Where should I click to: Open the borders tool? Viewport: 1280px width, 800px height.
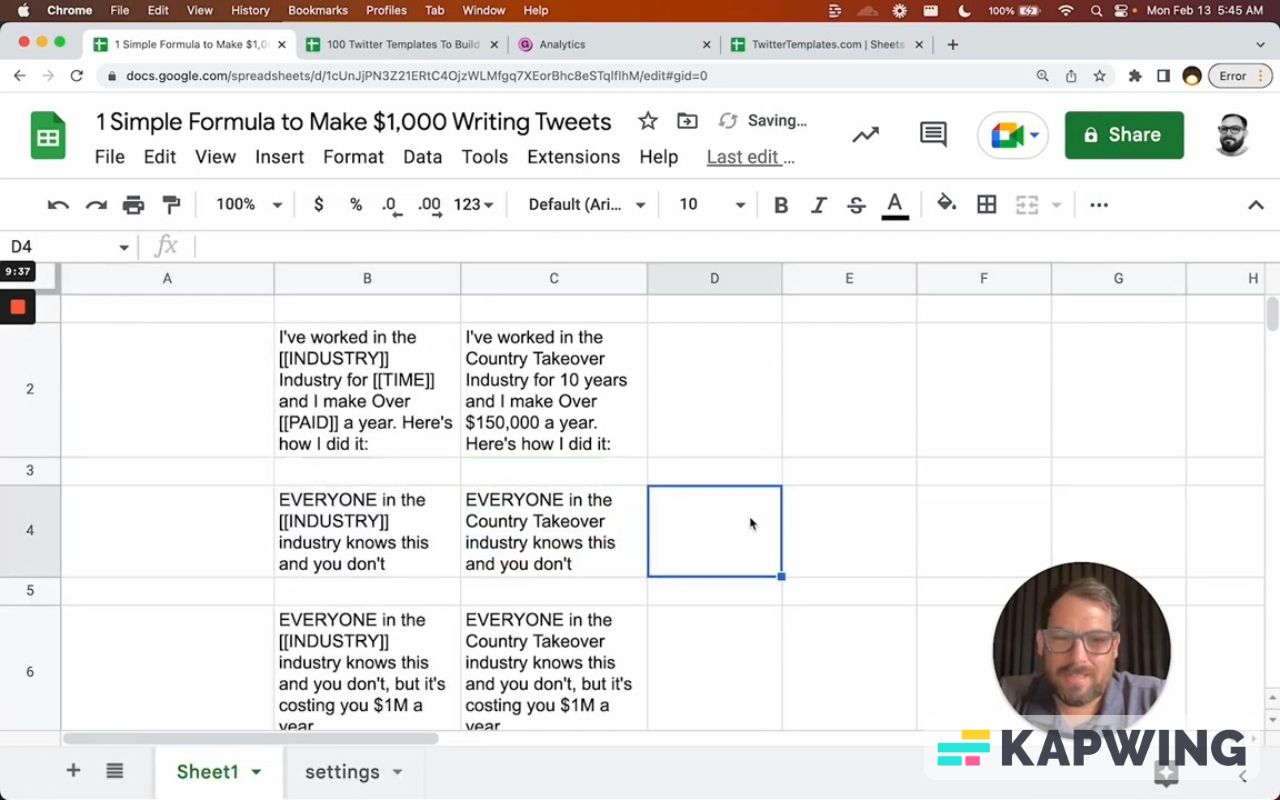(987, 204)
